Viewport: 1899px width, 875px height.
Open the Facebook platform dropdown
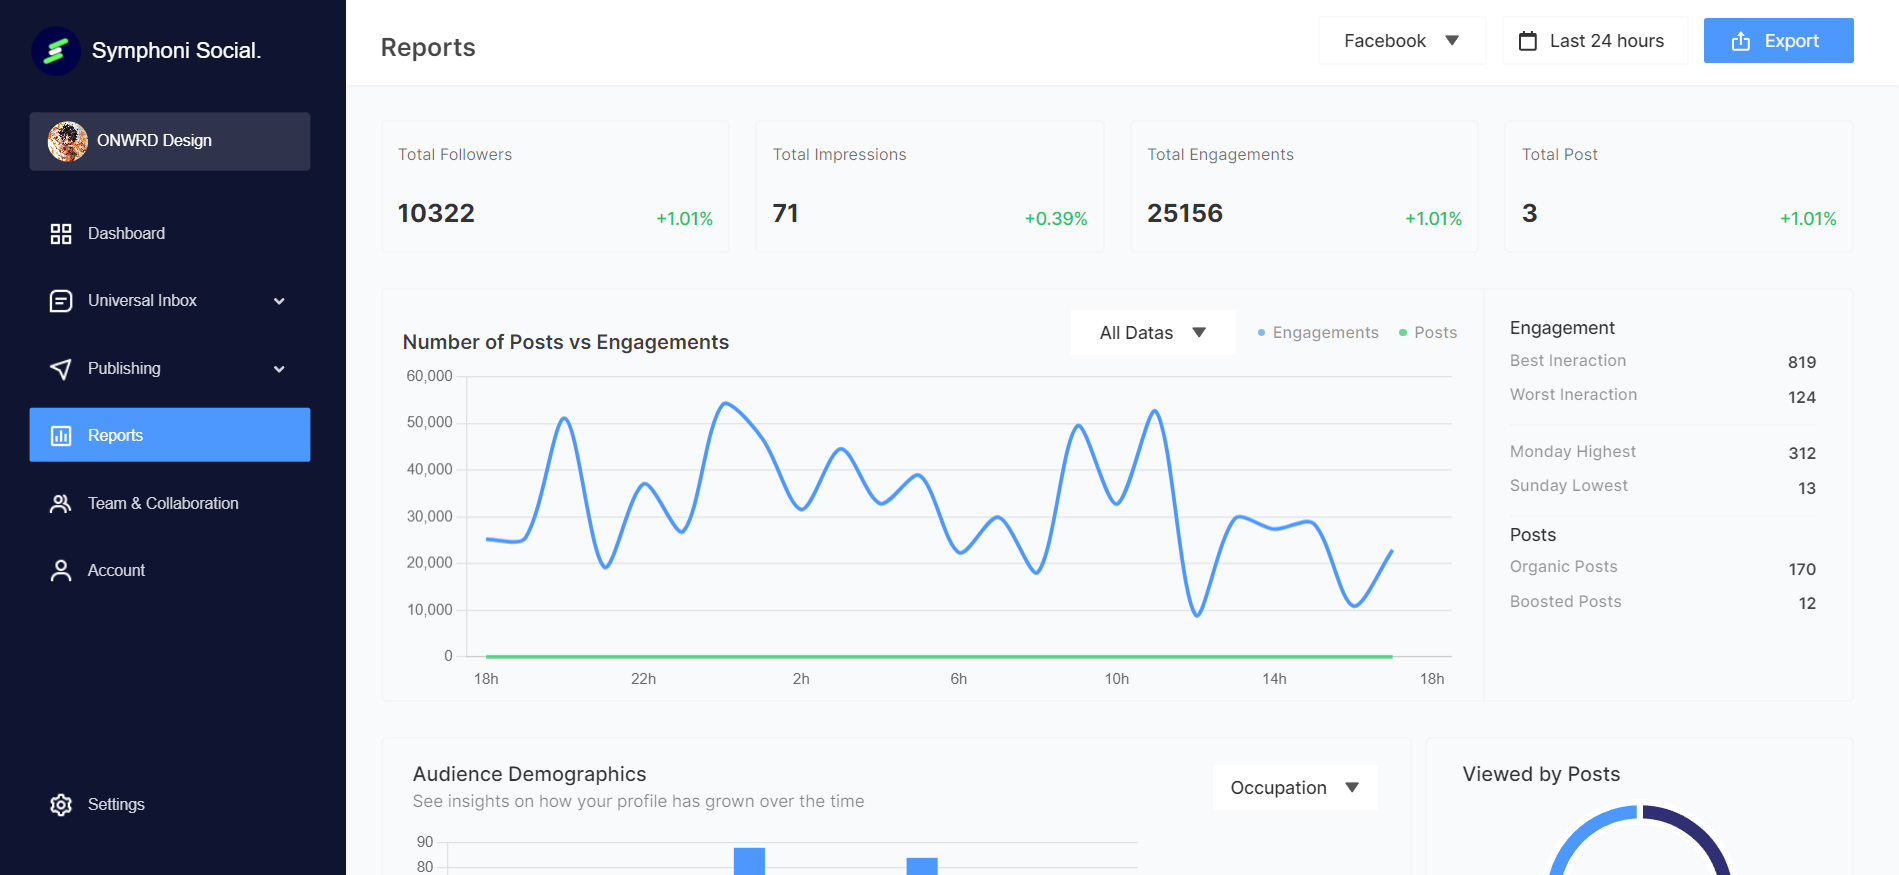[x=1401, y=41]
